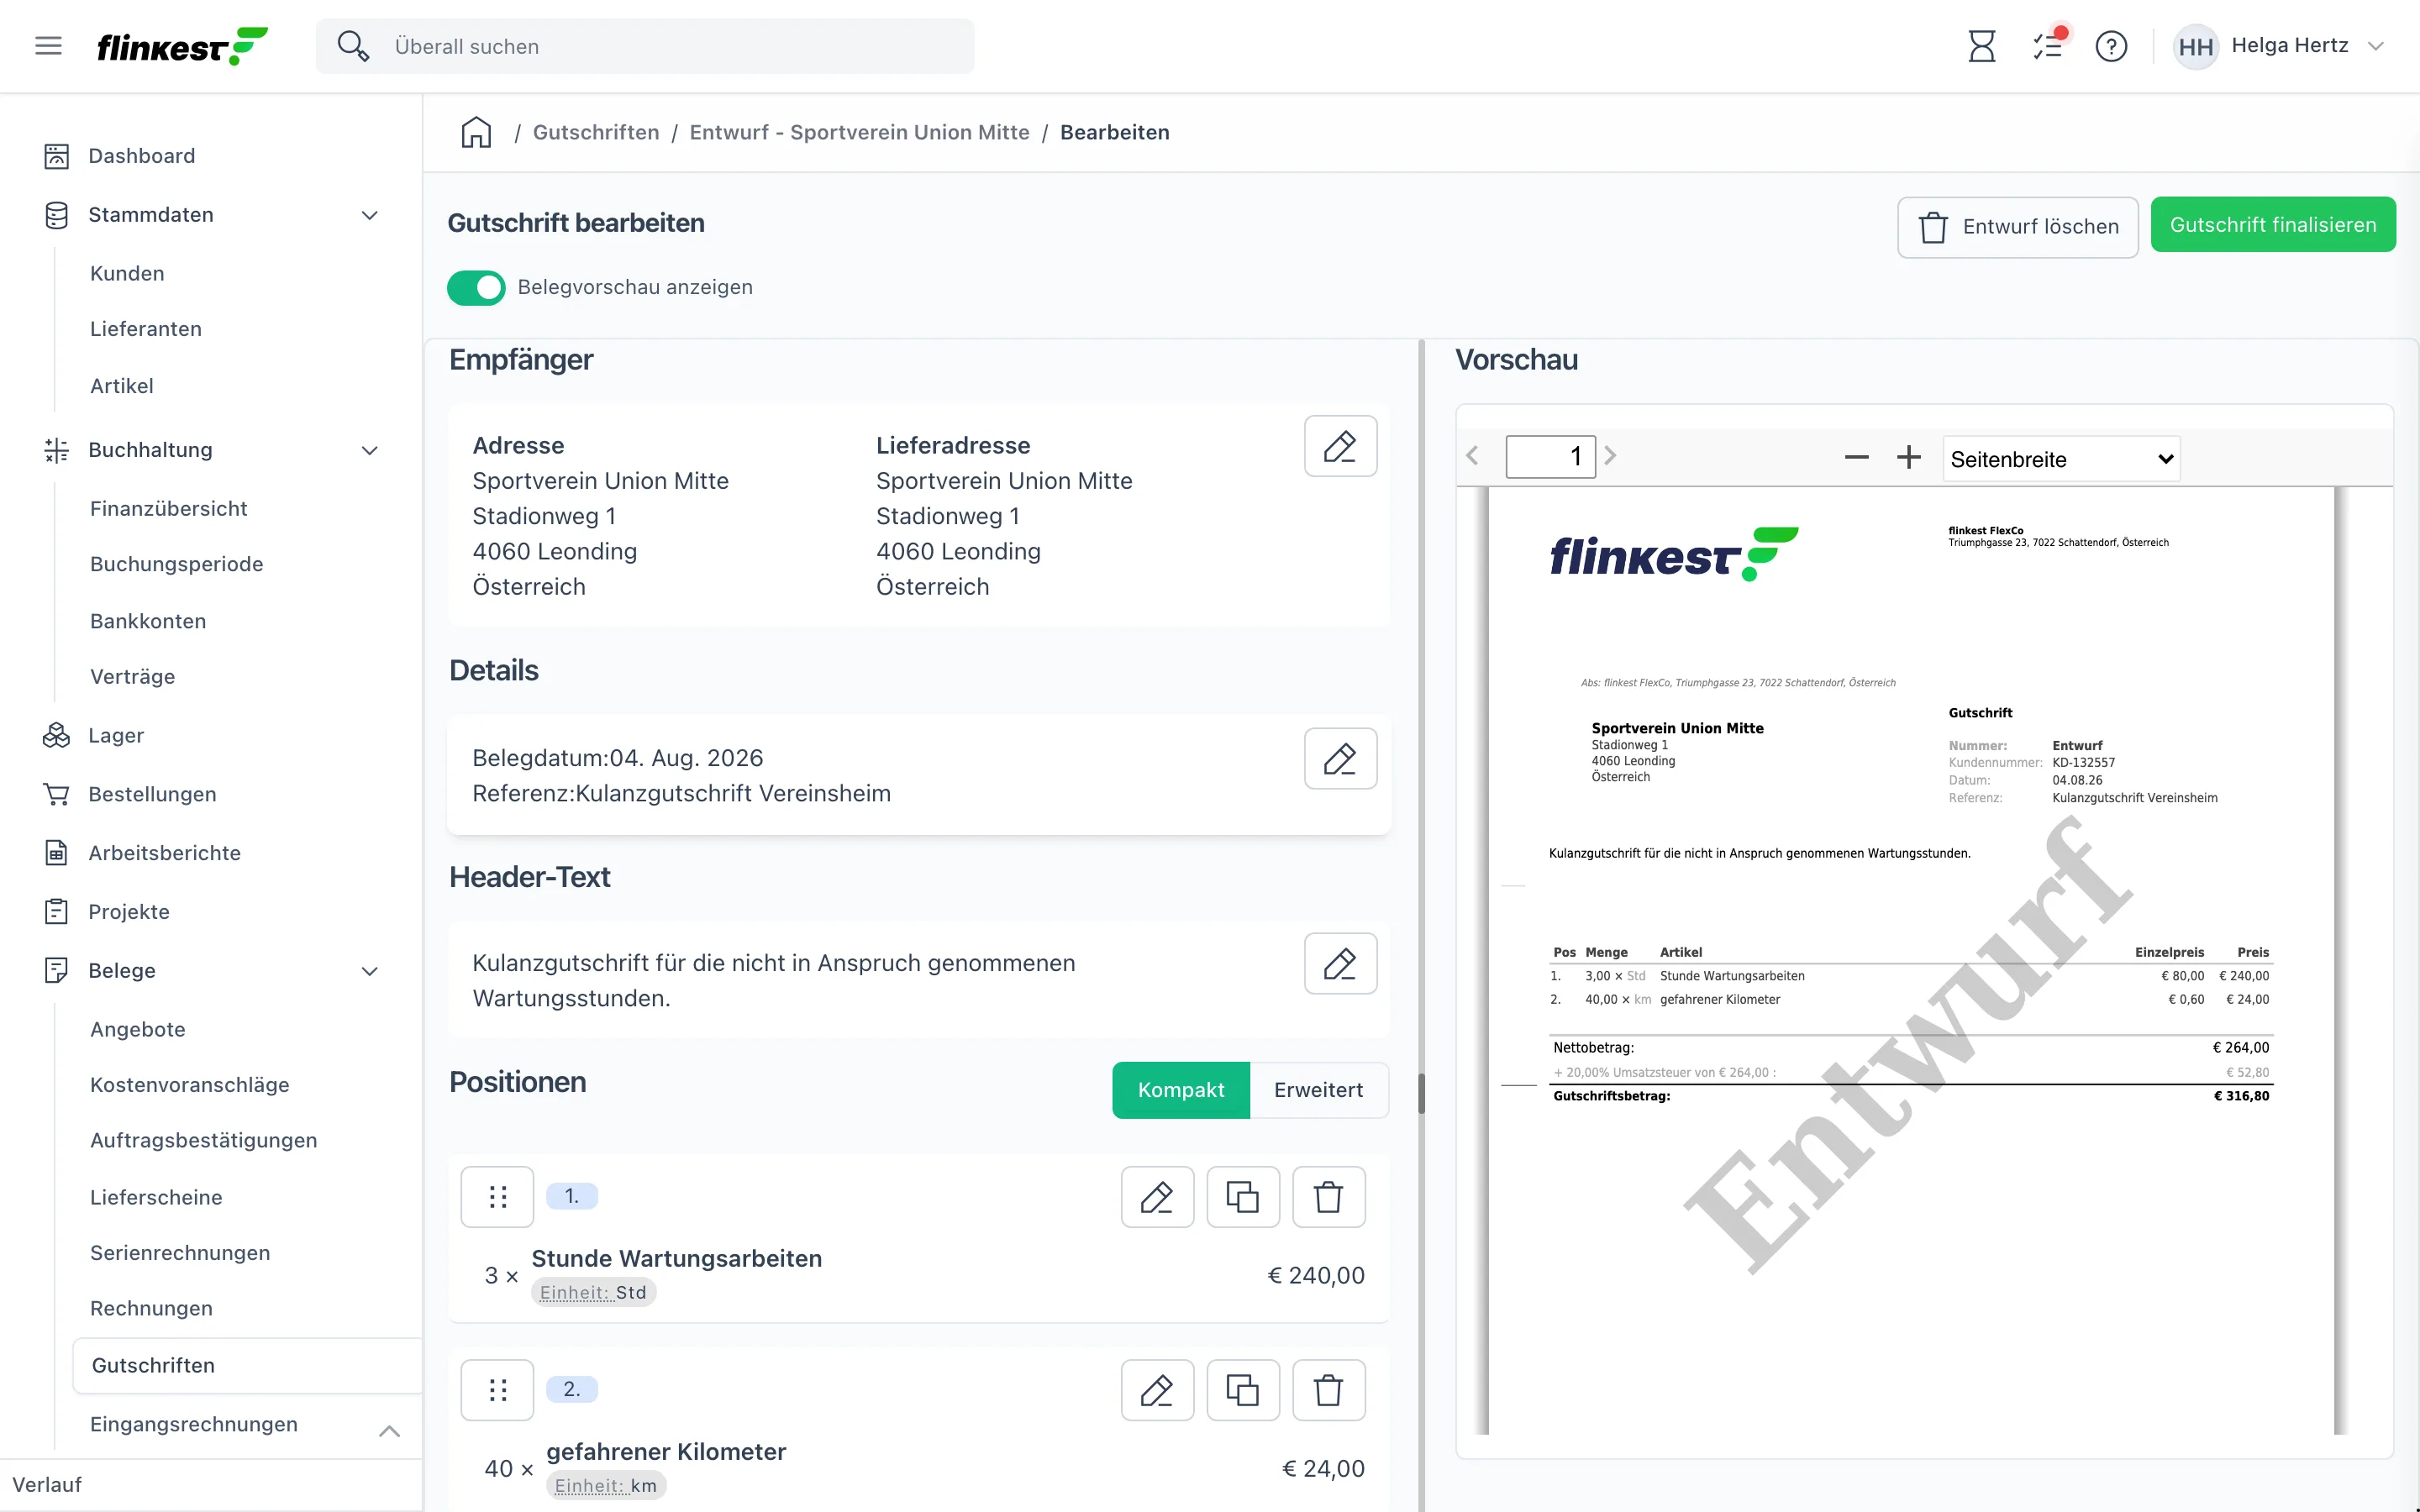Open Verträge in the sidebar
2420x1512 pixels.
tap(133, 677)
